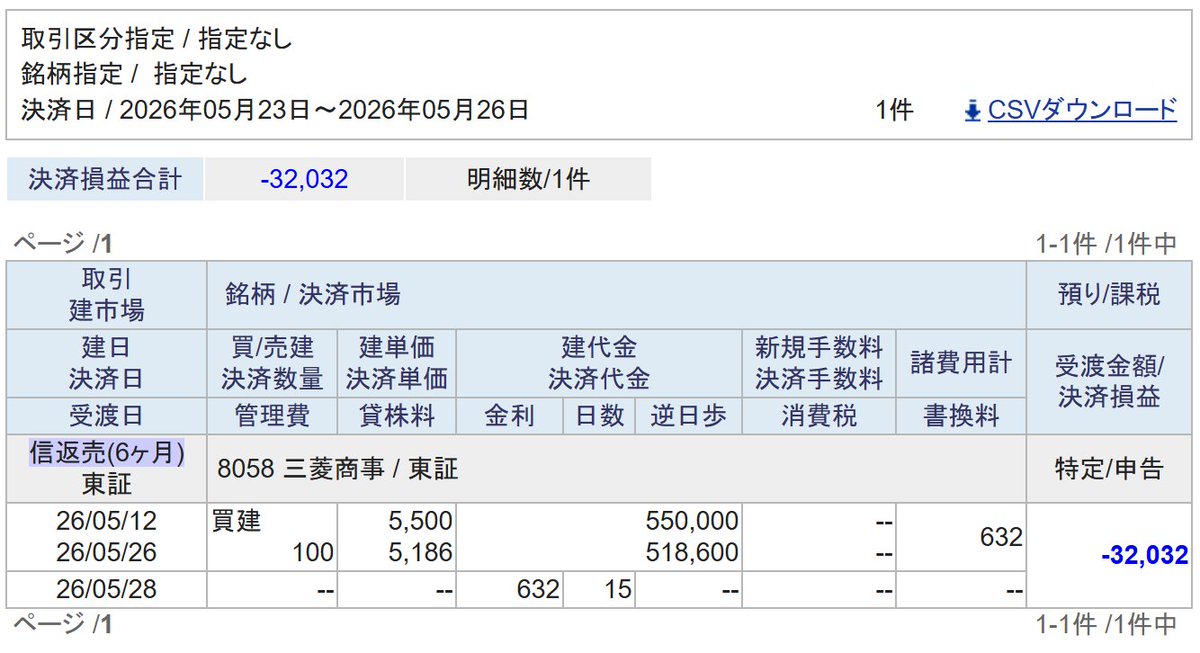1200x653 pixels.
Task: Click the 書換料 header cell
Action: 961,416
